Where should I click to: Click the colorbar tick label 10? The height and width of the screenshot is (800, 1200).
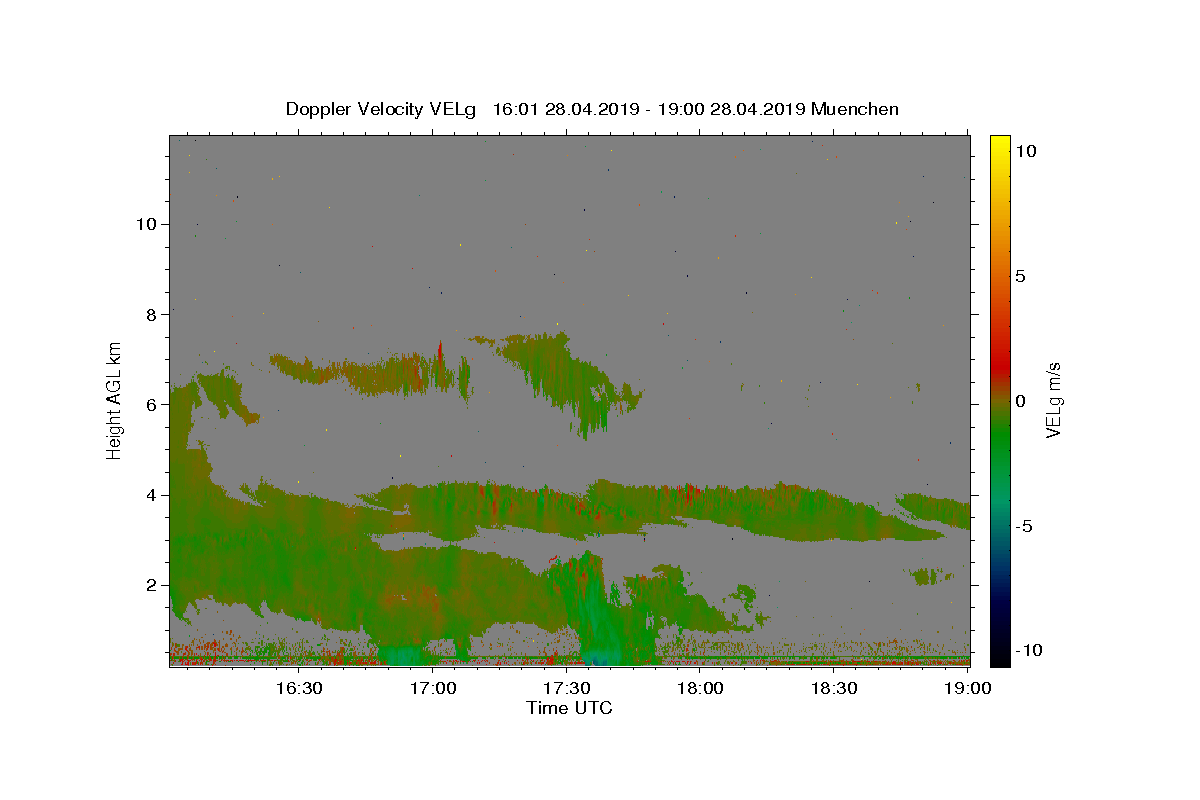coord(1025,151)
